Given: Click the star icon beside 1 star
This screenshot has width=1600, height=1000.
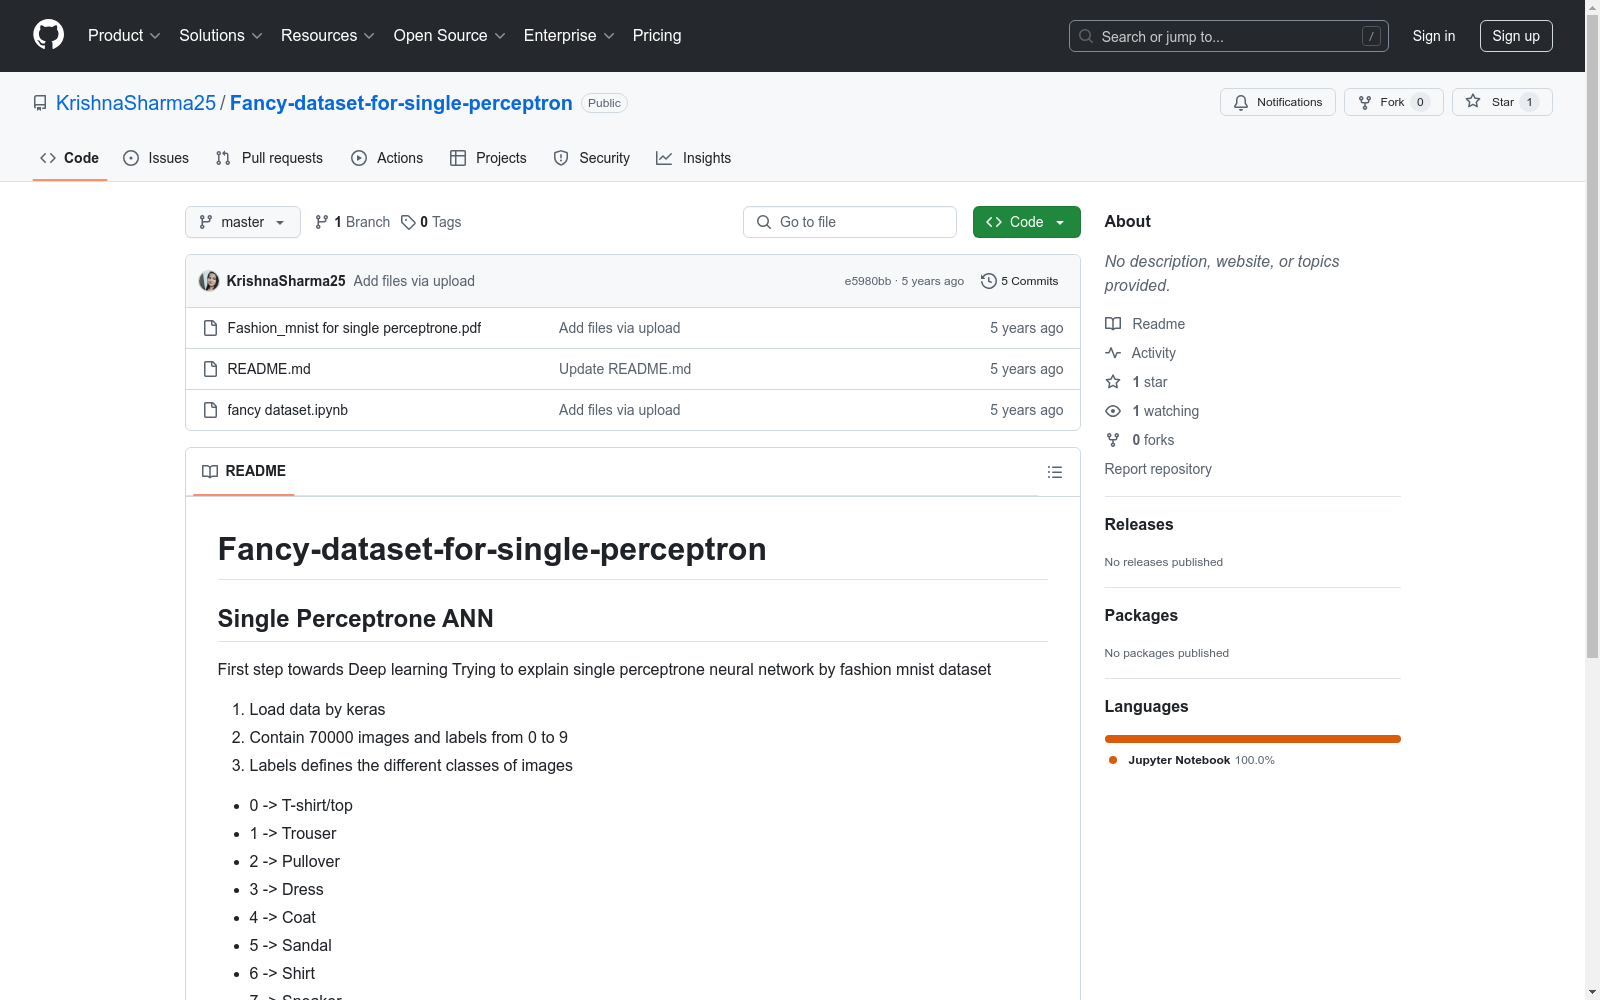Looking at the screenshot, I should 1113,382.
